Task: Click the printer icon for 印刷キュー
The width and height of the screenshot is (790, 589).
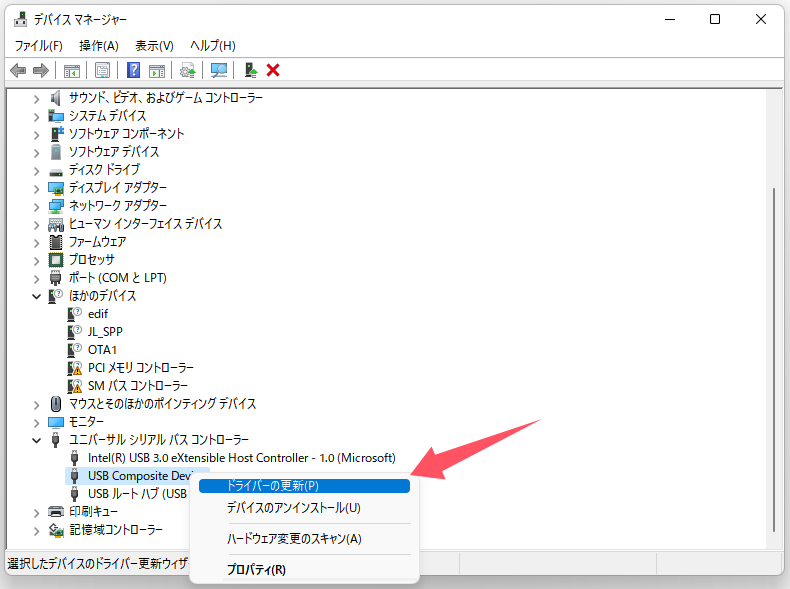Action: click(56, 511)
